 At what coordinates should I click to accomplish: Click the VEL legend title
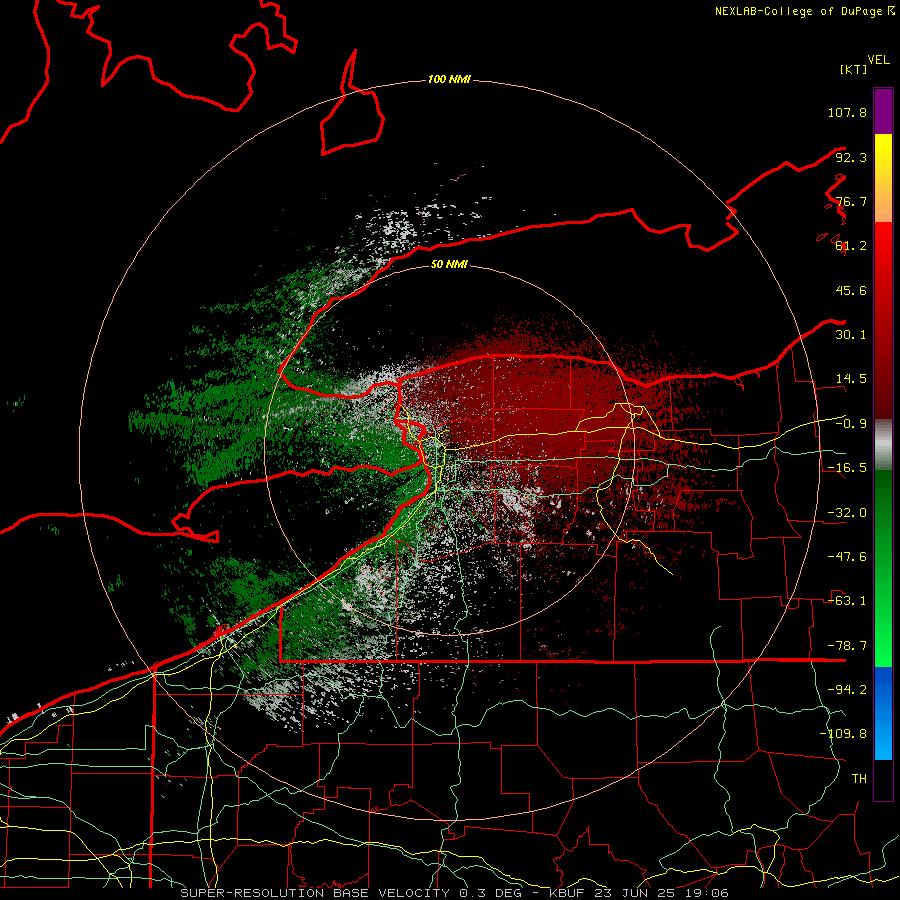878,59
